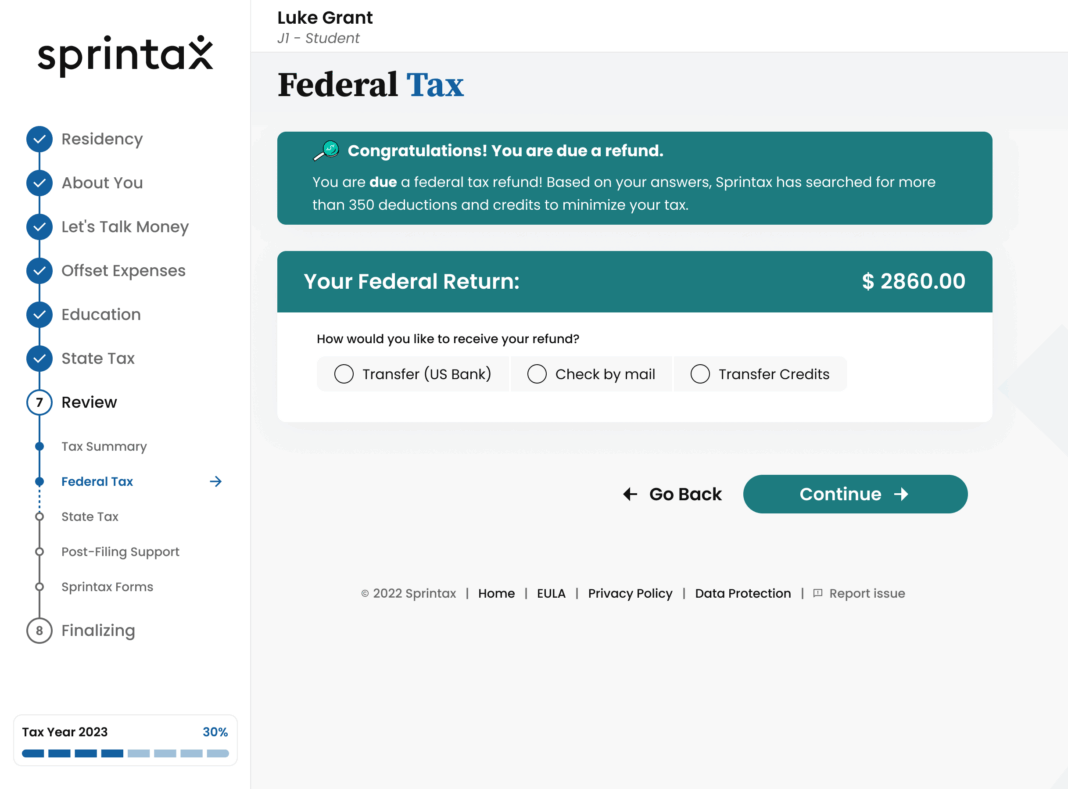Click the About You checkmark icon

point(39,183)
